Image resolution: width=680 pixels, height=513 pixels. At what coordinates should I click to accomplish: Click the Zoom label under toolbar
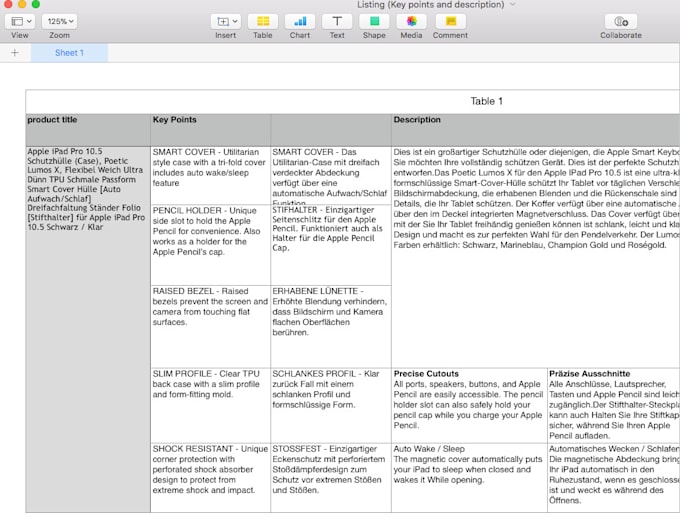coord(59,36)
